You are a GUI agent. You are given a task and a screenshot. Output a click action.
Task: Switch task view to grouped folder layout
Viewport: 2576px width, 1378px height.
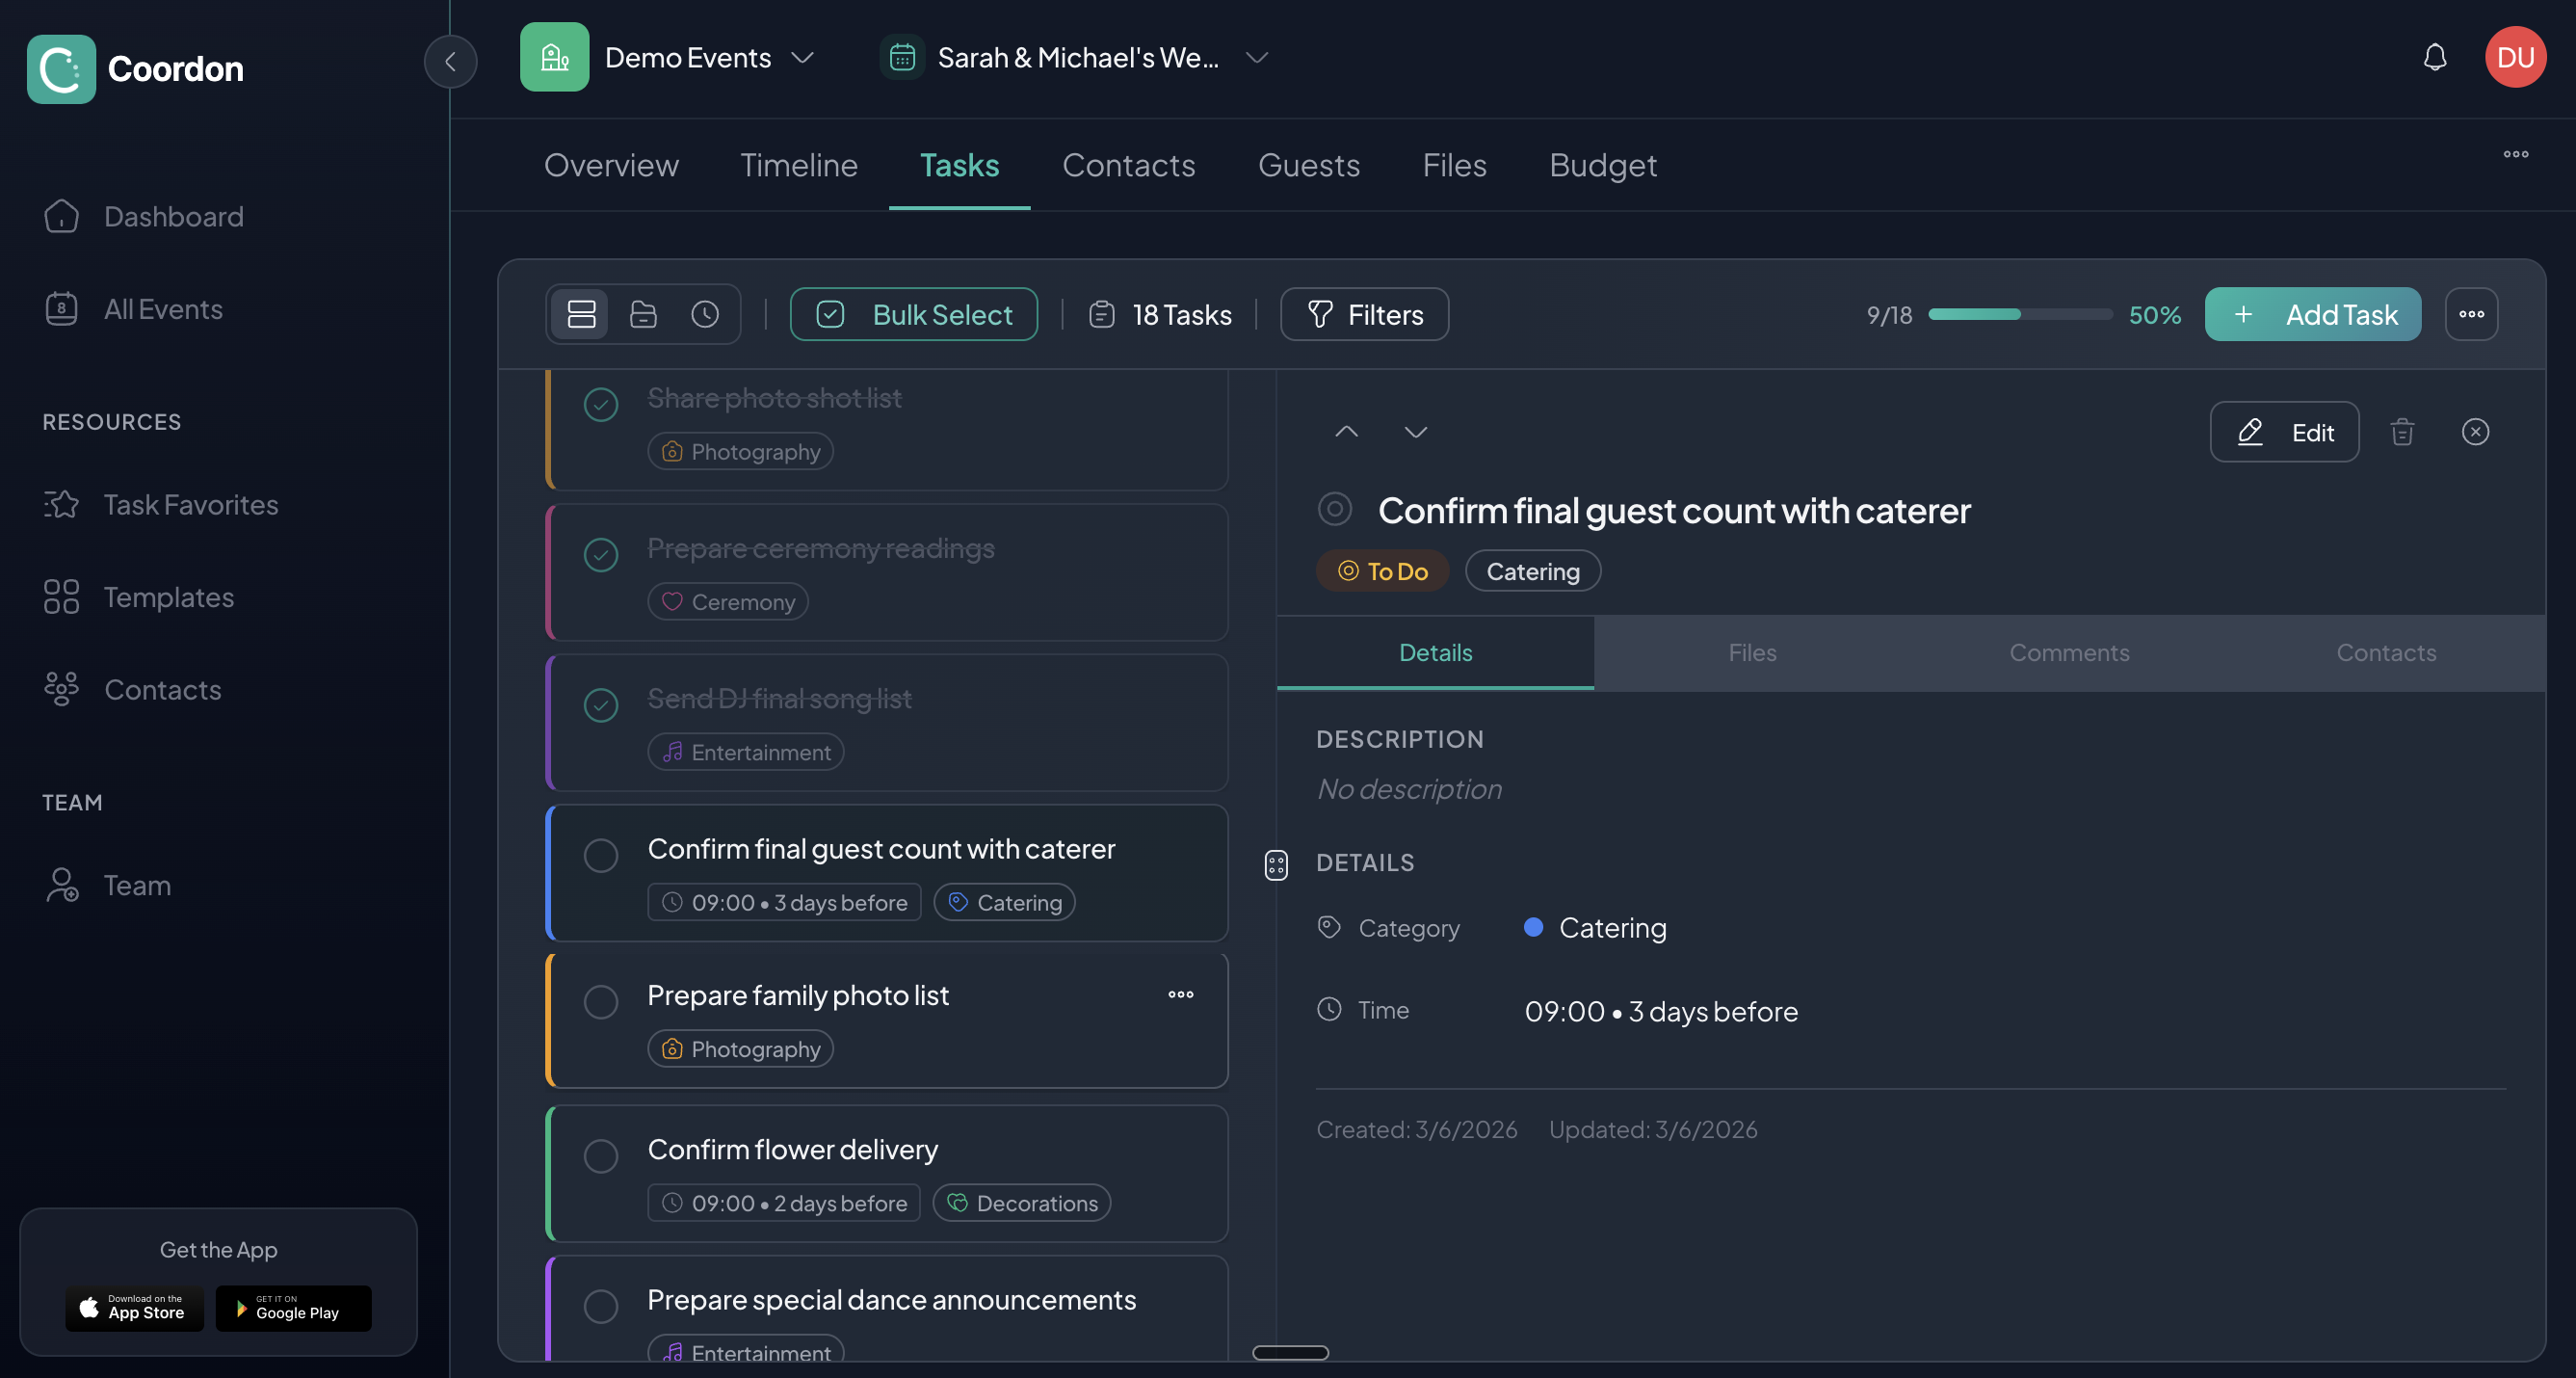point(643,313)
